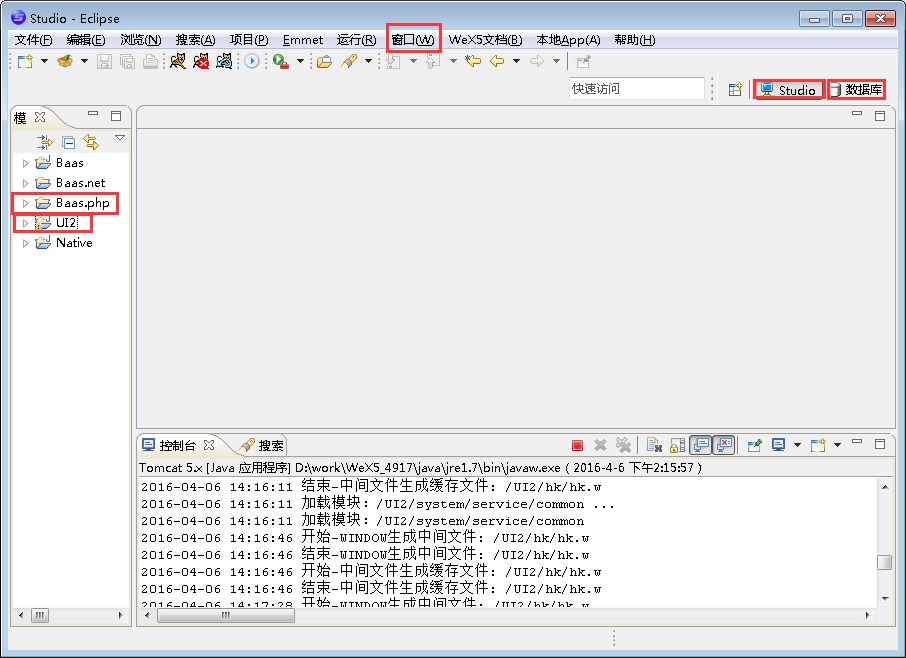The width and height of the screenshot is (906, 658).
Task: Toggle Scroll Lock in the console panel
Action: 678,445
